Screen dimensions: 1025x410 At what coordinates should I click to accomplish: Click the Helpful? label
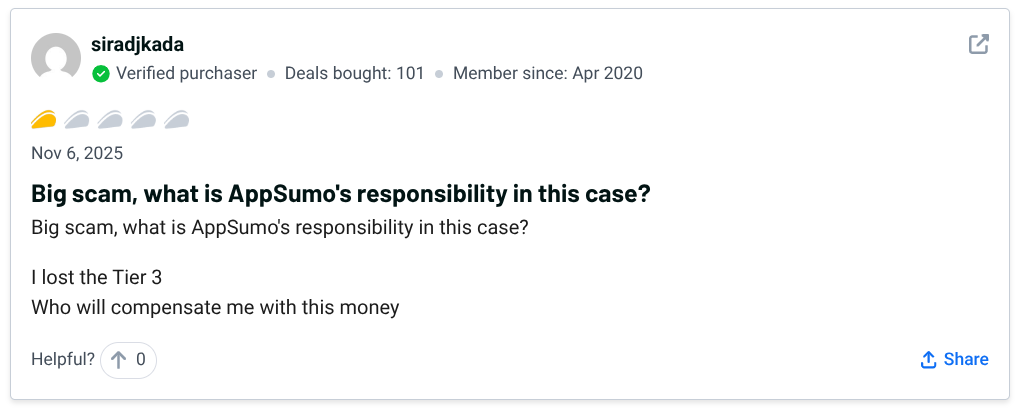63,360
